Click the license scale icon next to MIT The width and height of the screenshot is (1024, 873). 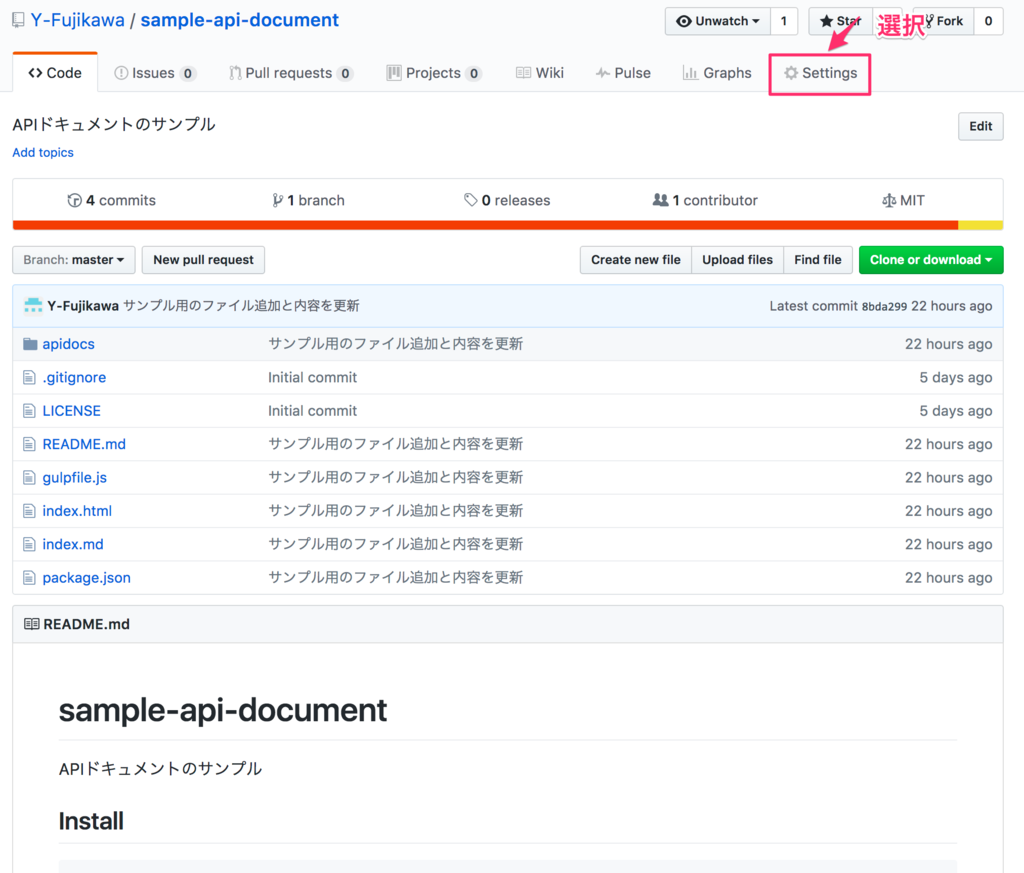pyautogui.click(x=889, y=200)
